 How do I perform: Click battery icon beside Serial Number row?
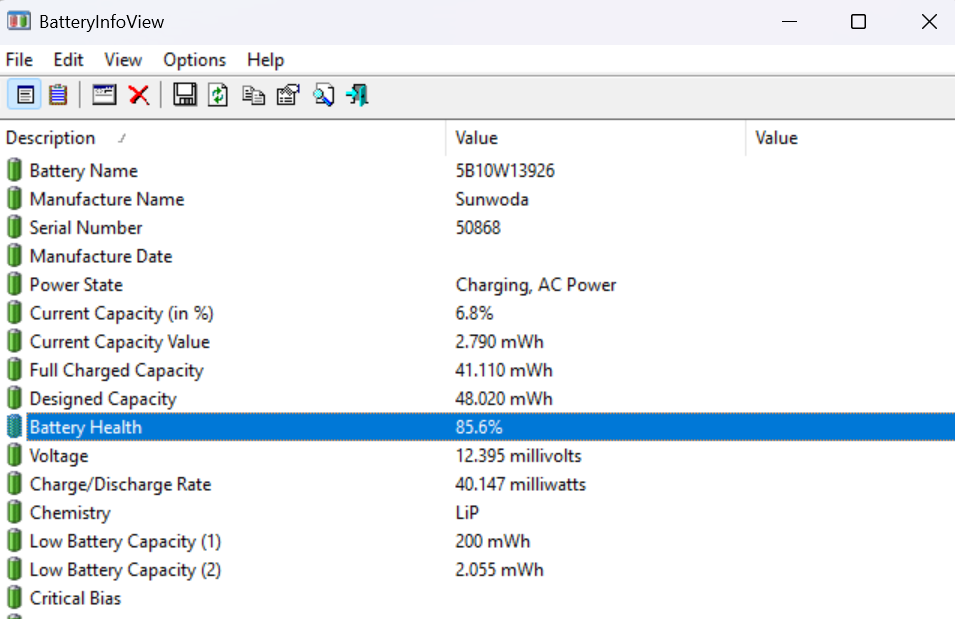tap(14, 227)
